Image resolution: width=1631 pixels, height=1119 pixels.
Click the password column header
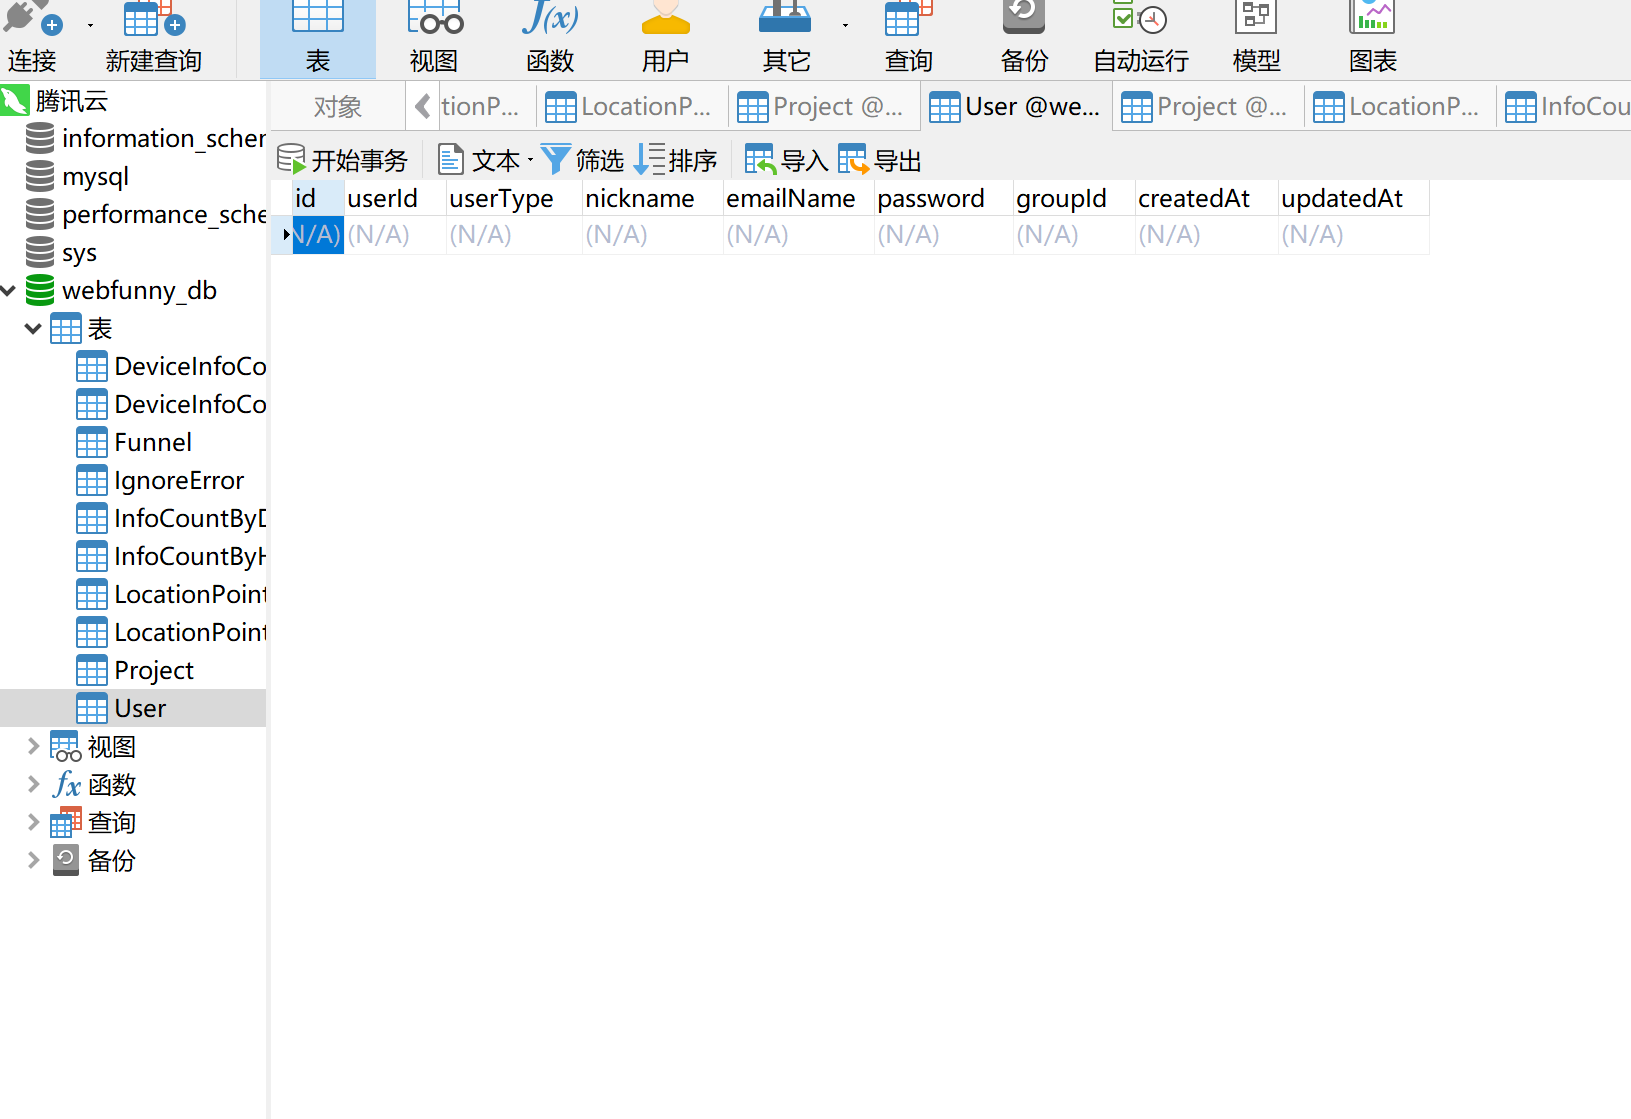[x=943, y=198]
